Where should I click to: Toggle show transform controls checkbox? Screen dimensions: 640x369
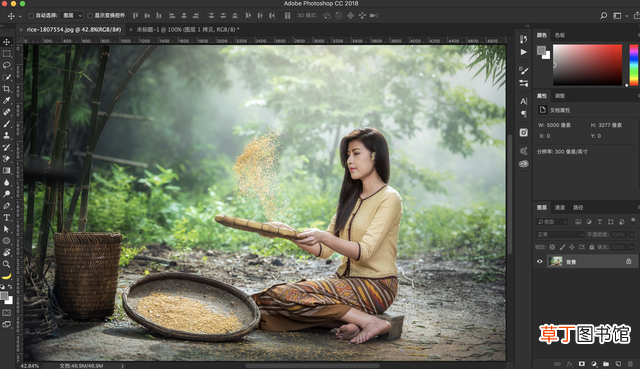[90, 16]
